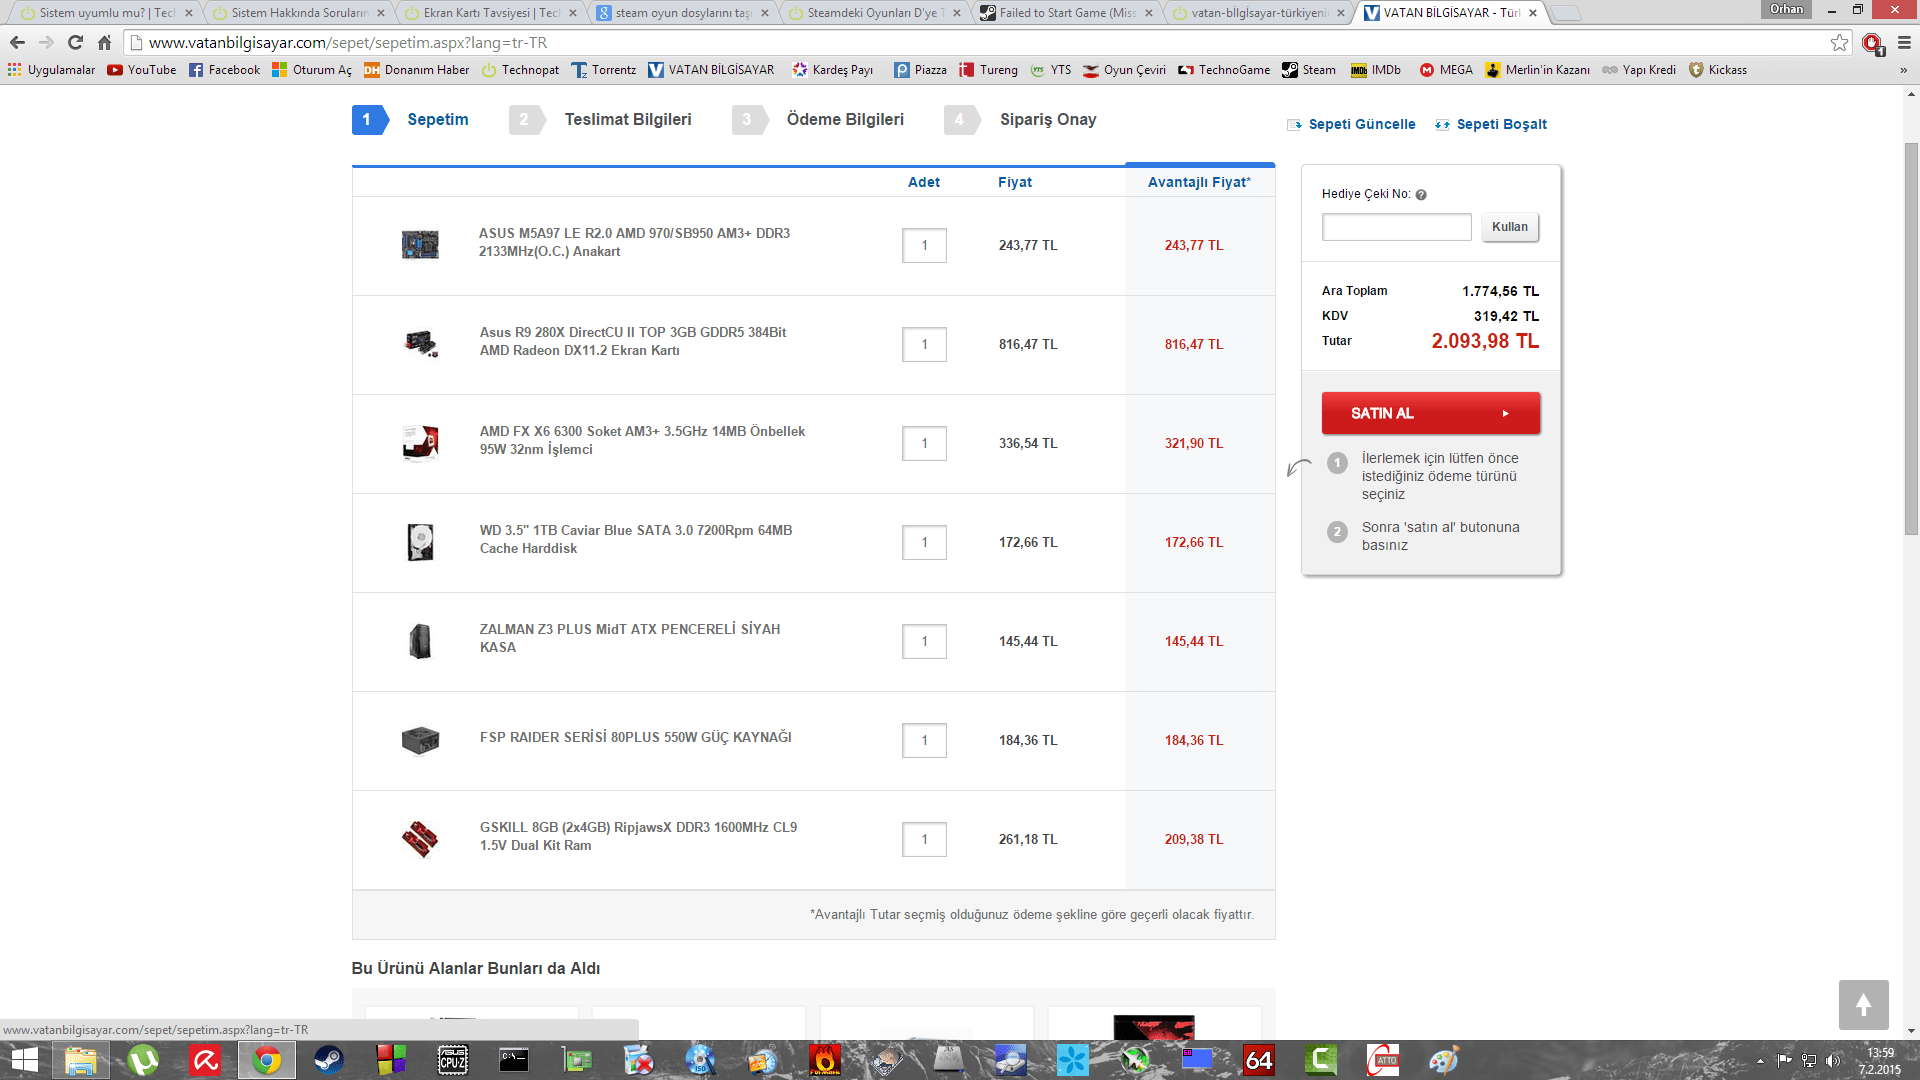This screenshot has height=1080, width=1920.
Task: Reload the page with refresh icon
Action: [x=75, y=43]
